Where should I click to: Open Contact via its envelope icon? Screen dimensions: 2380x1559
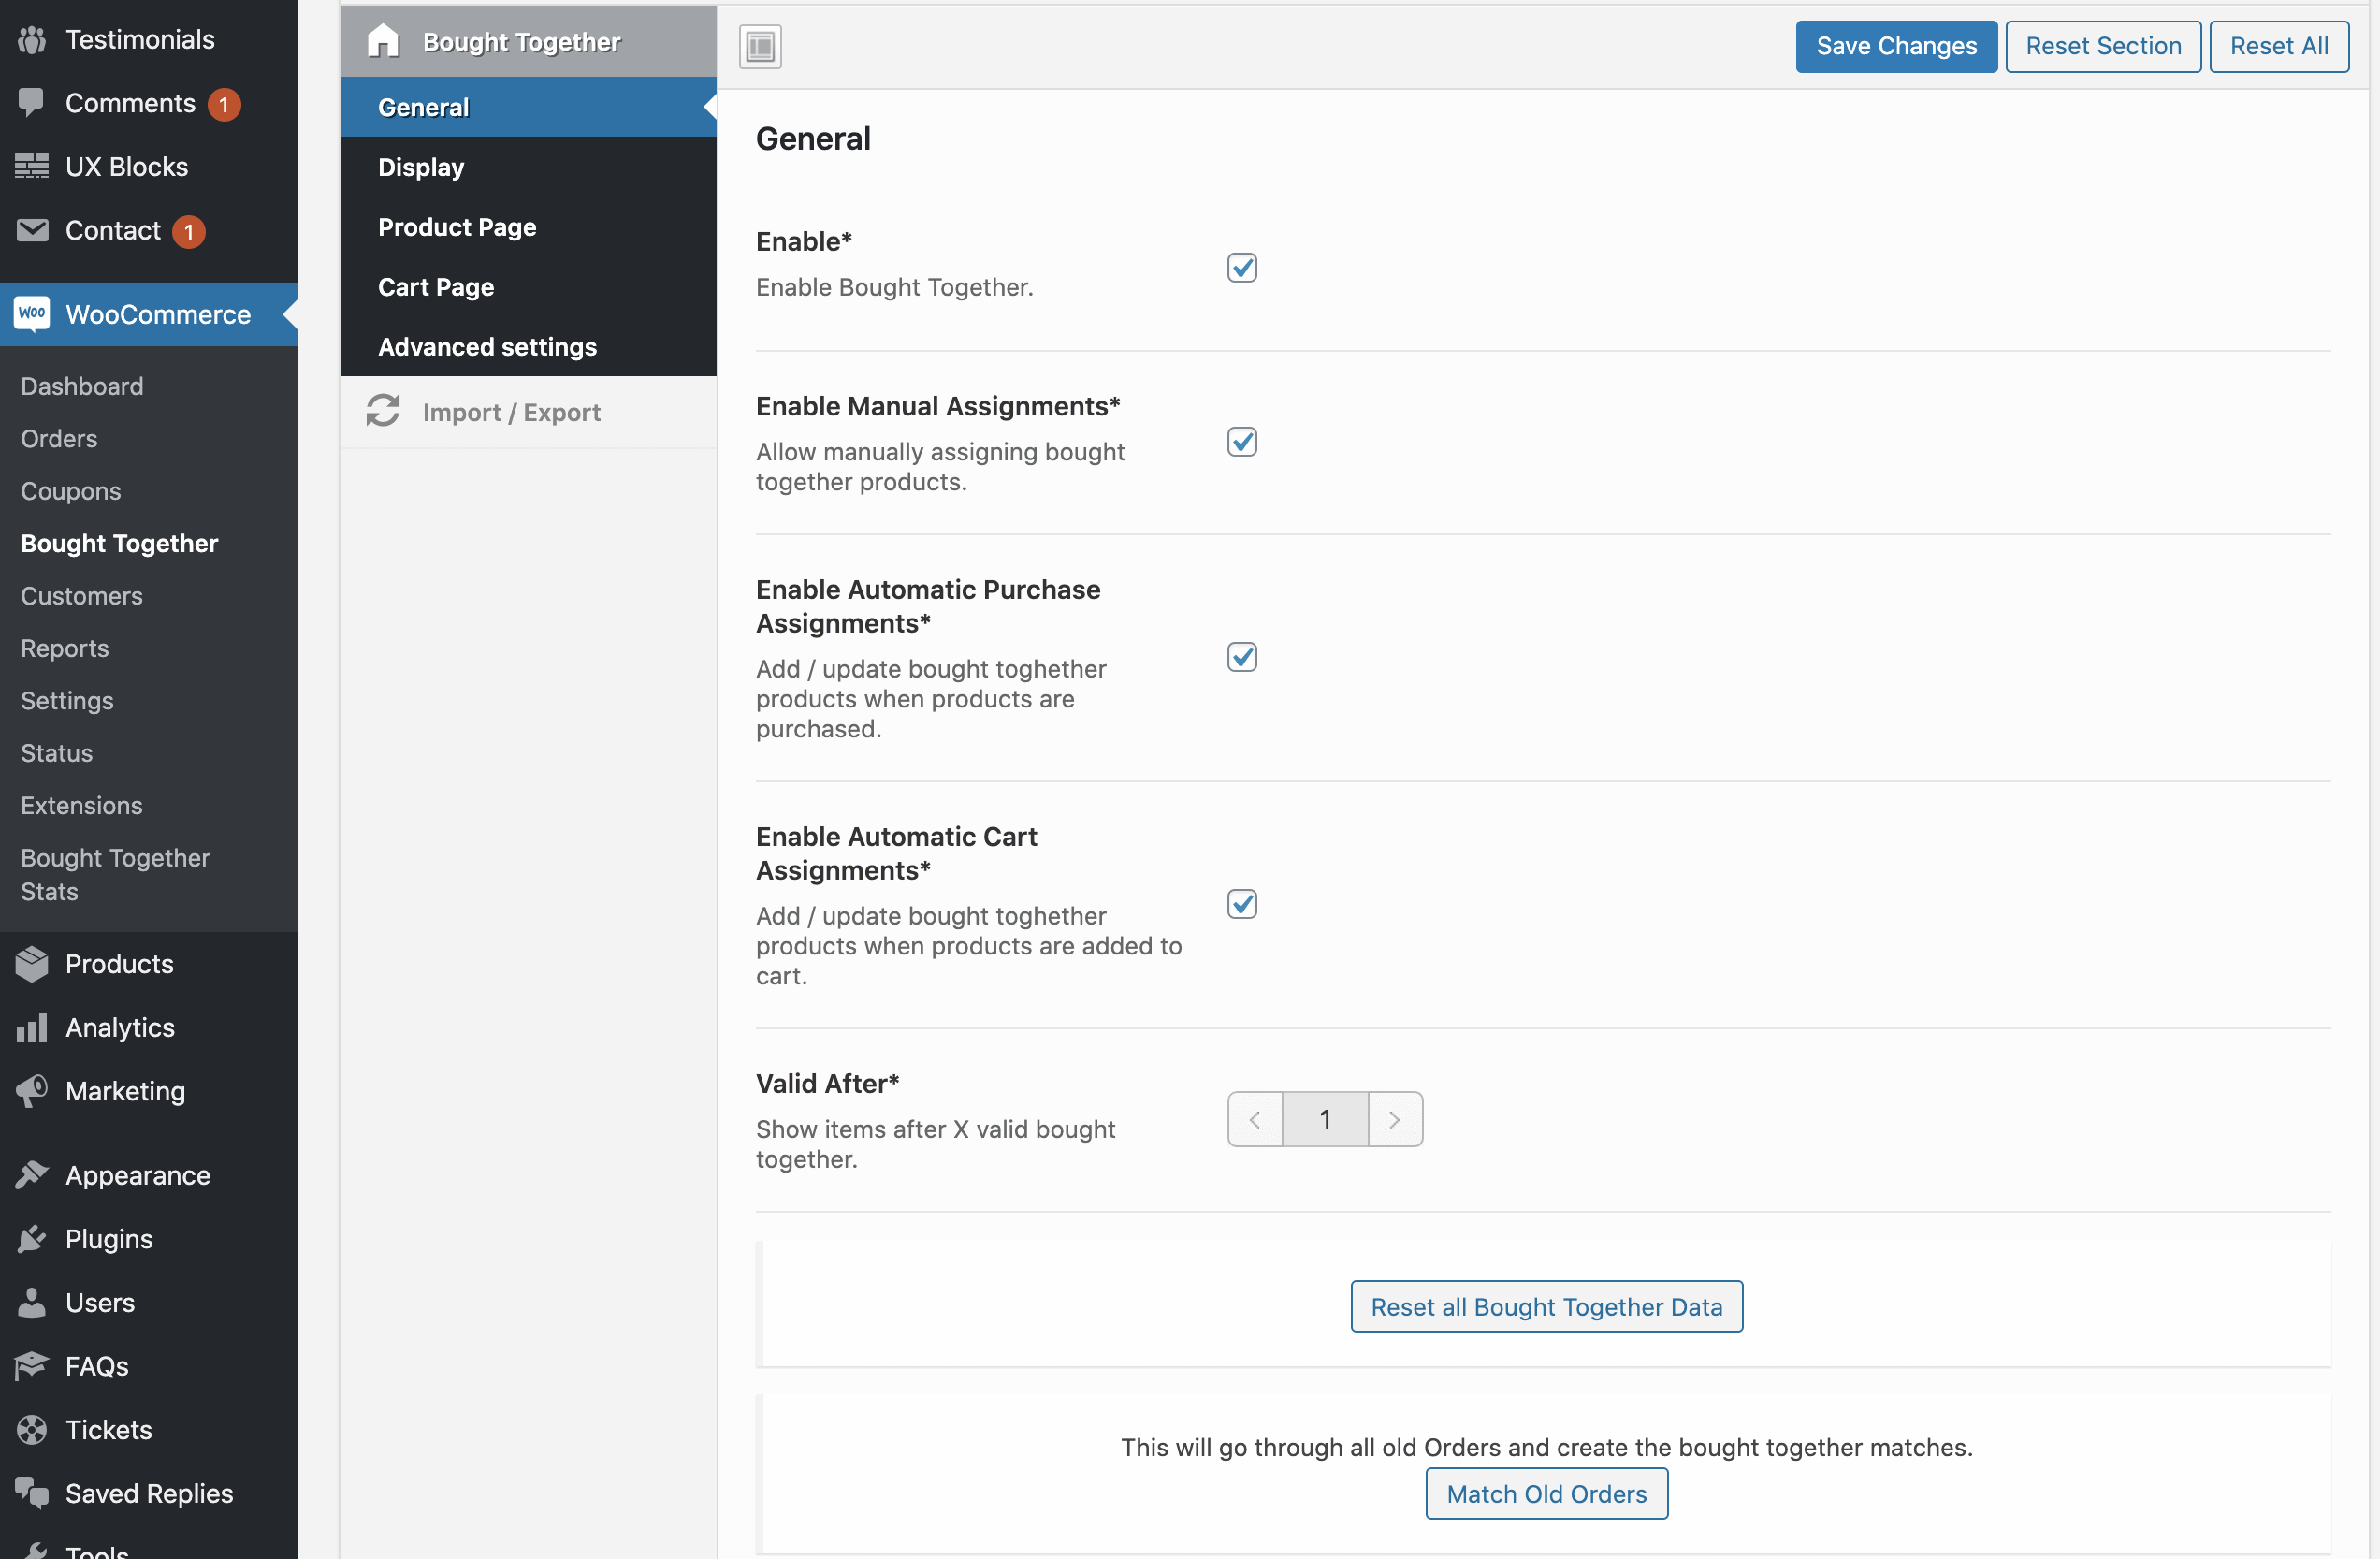click(x=33, y=230)
